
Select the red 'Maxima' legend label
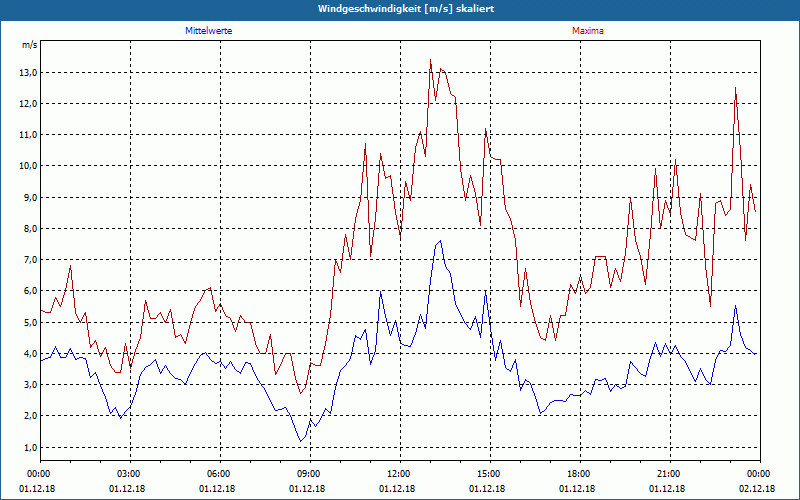[x=588, y=31]
